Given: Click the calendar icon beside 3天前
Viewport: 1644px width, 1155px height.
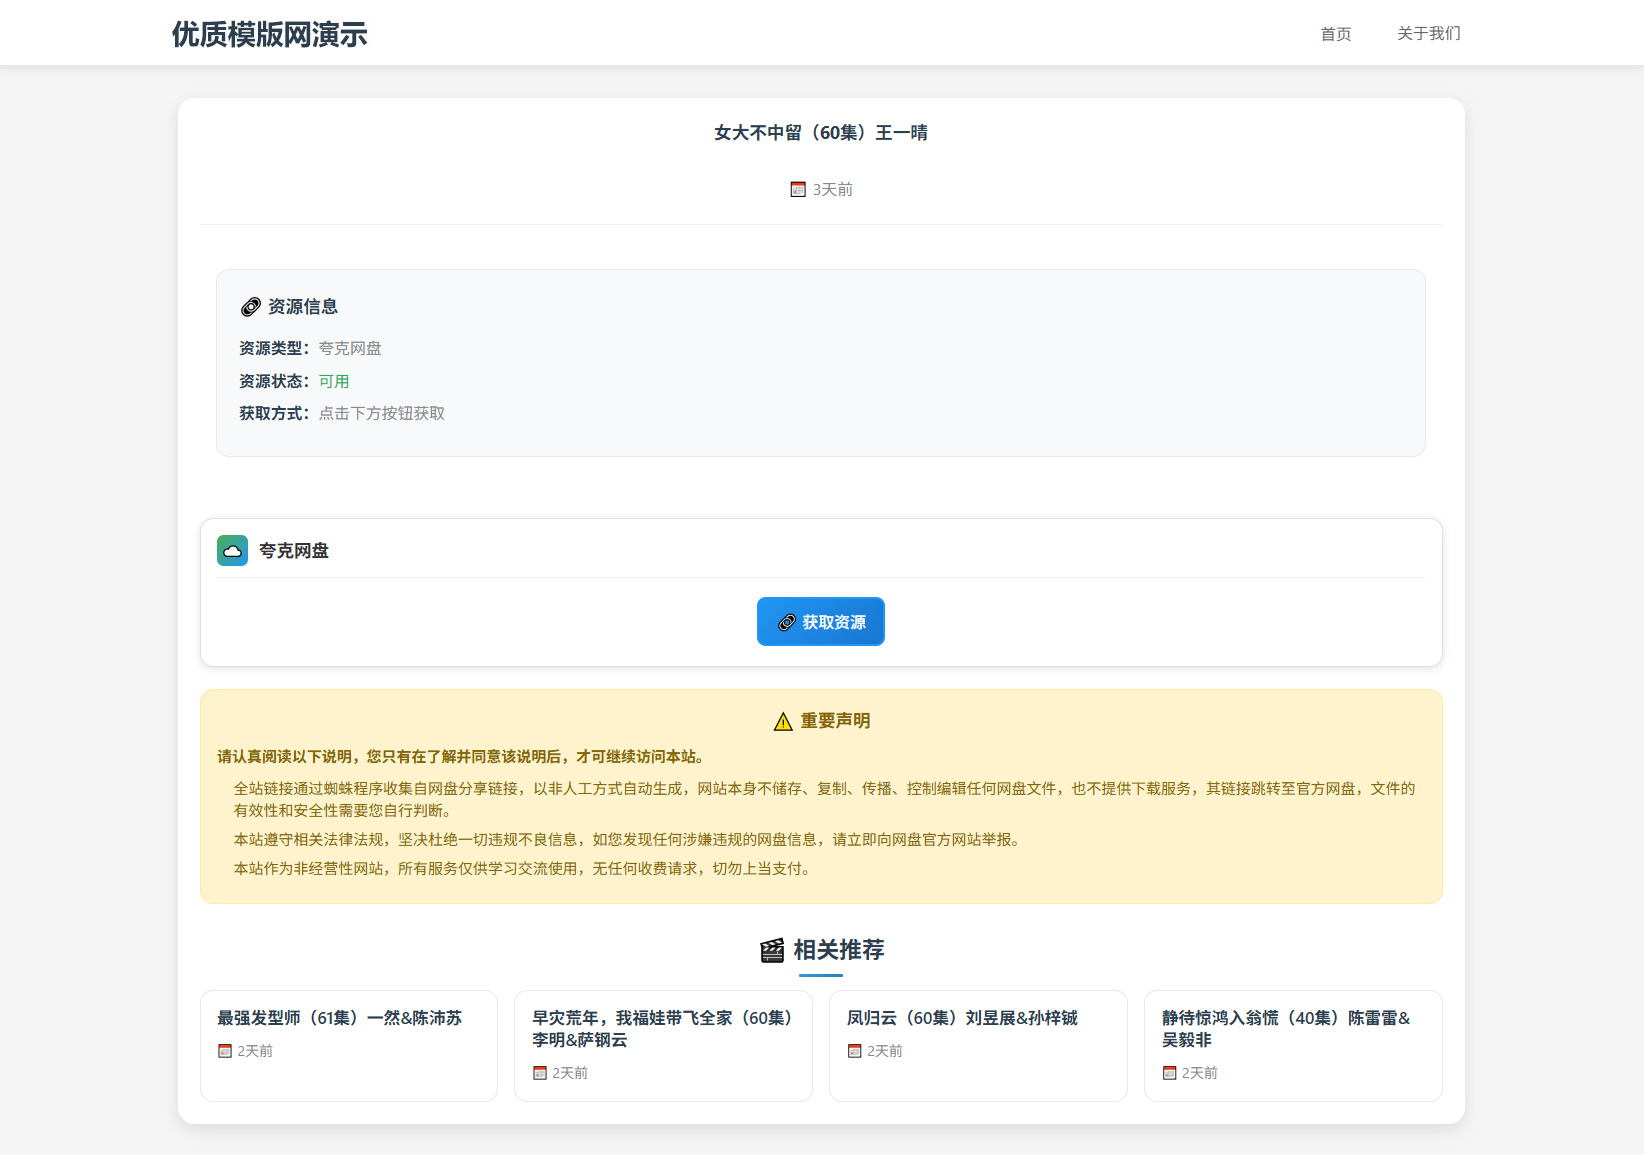Looking at the screenshot, I should (x=798, y=189).
